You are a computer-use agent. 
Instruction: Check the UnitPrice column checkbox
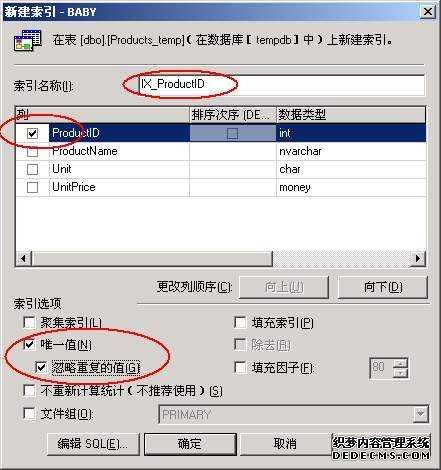(x=32, y=187)
